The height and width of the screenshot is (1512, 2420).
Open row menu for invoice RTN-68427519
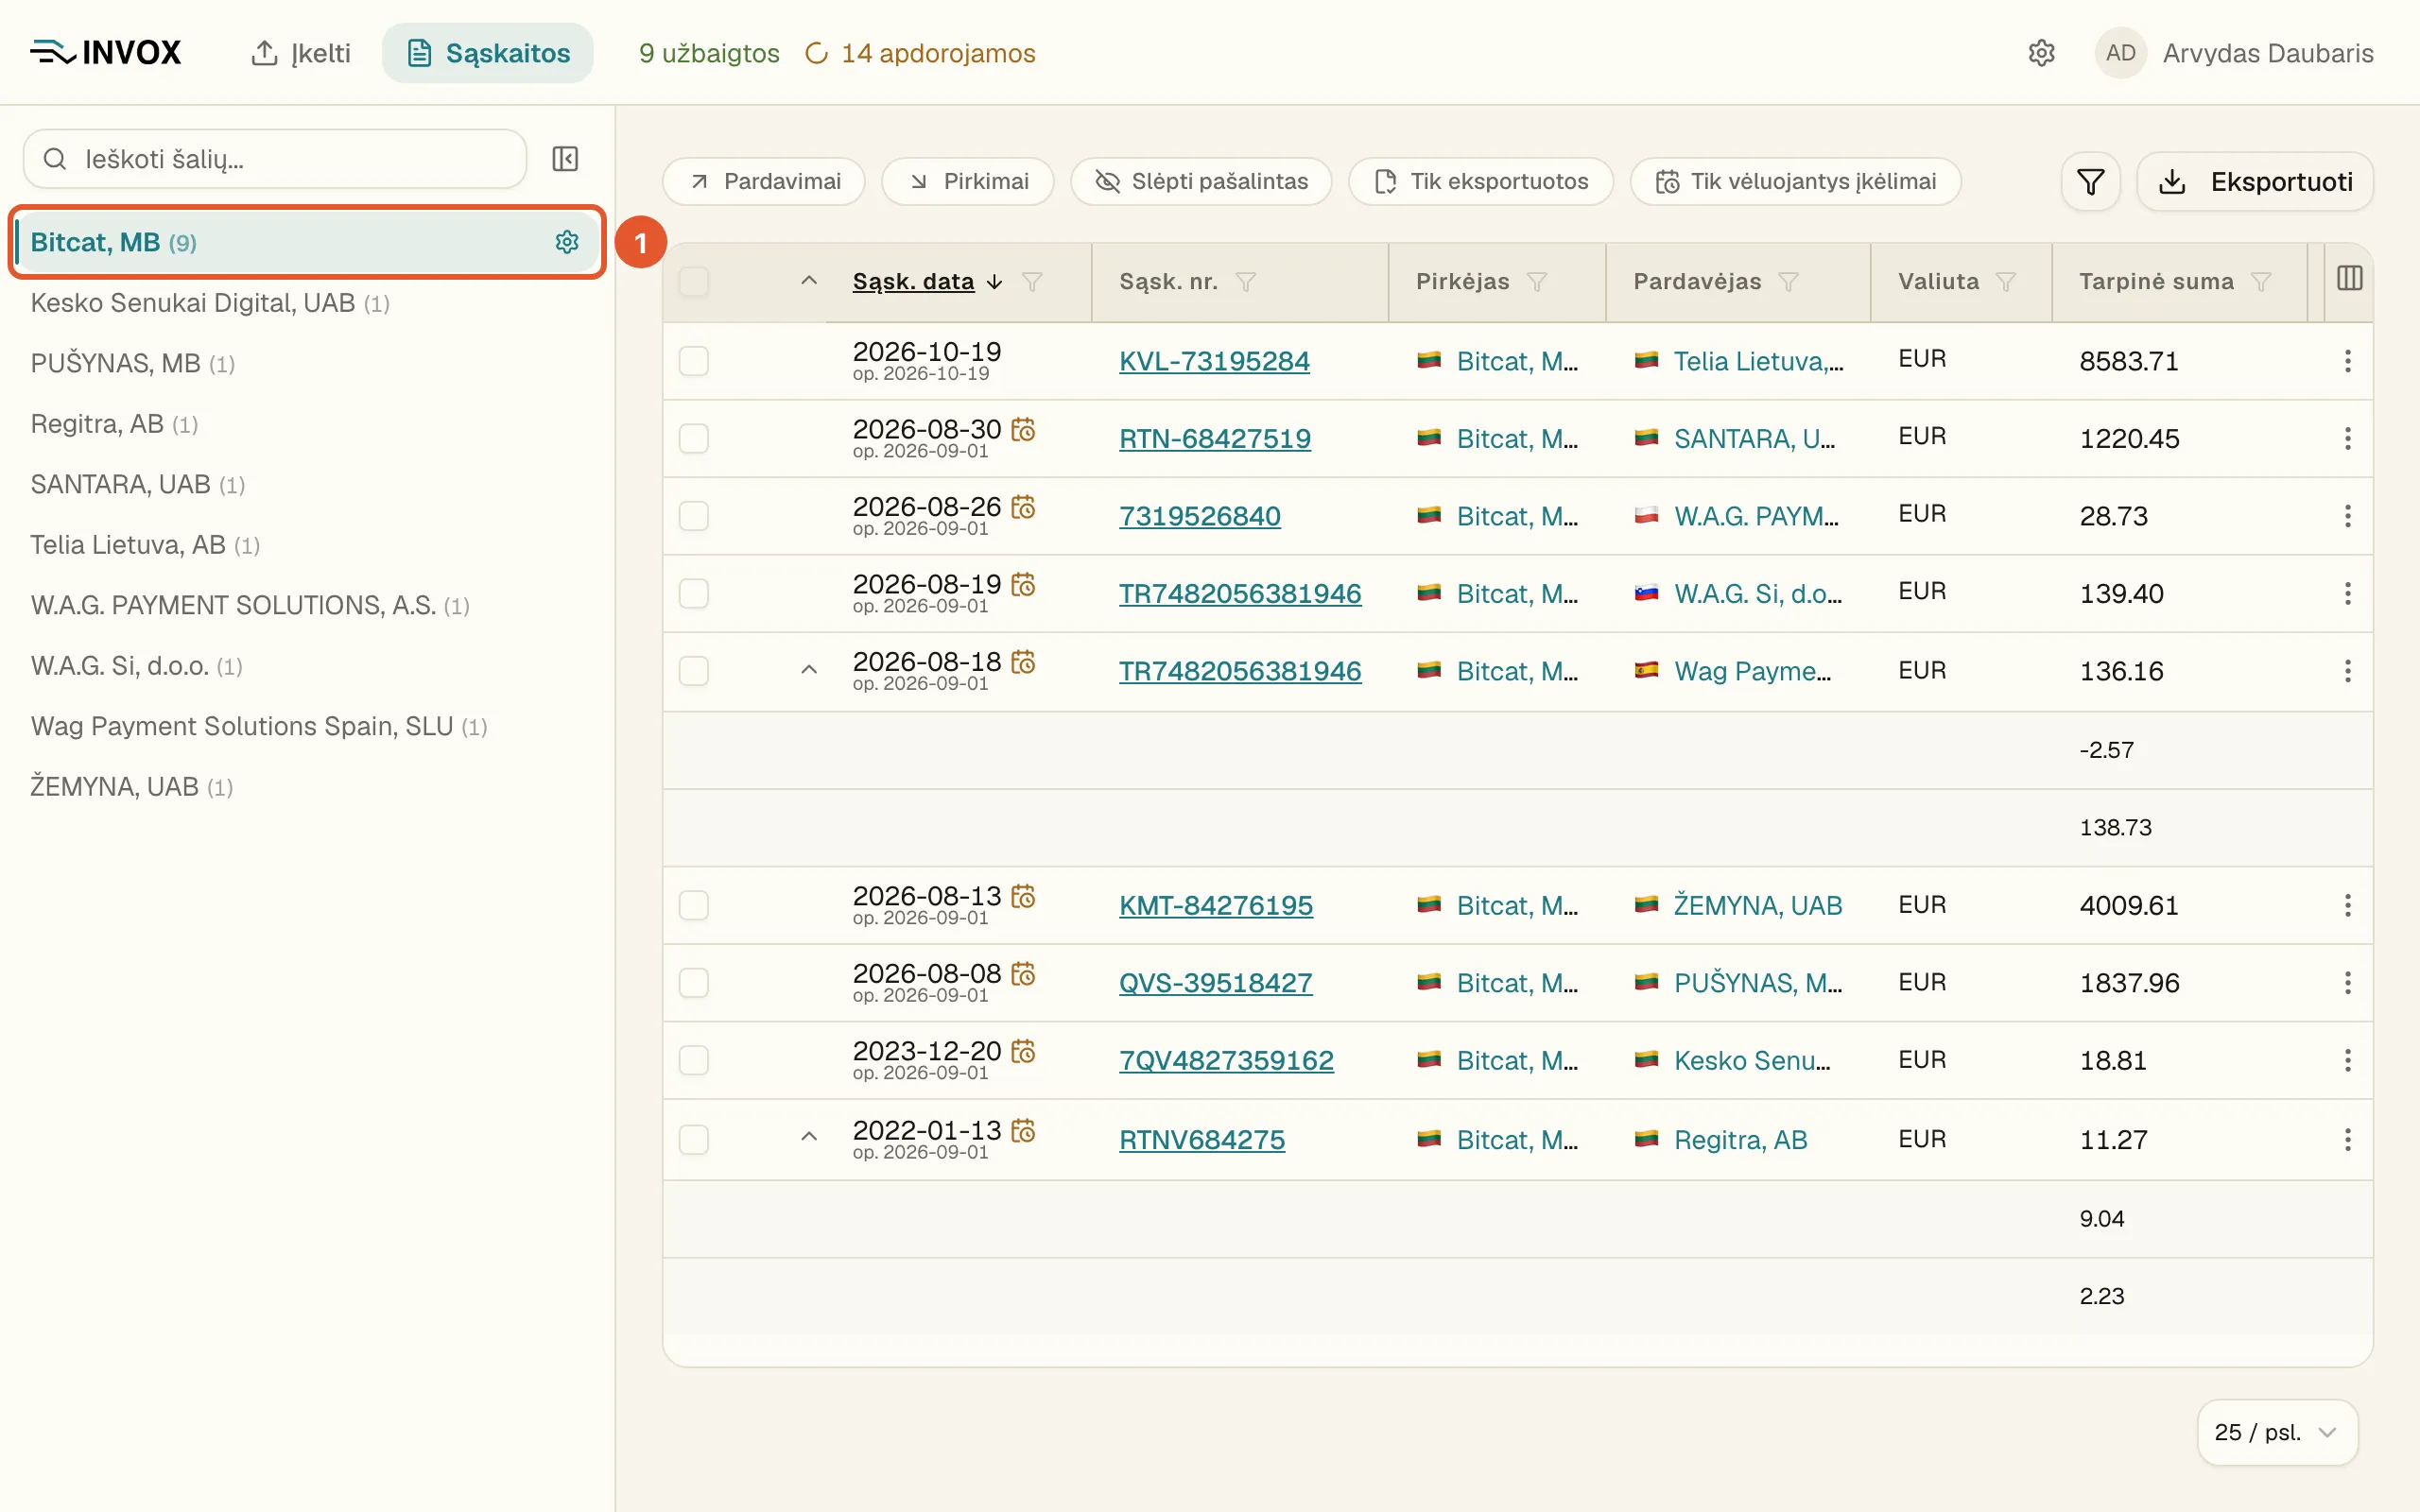tap(2347, 438)
